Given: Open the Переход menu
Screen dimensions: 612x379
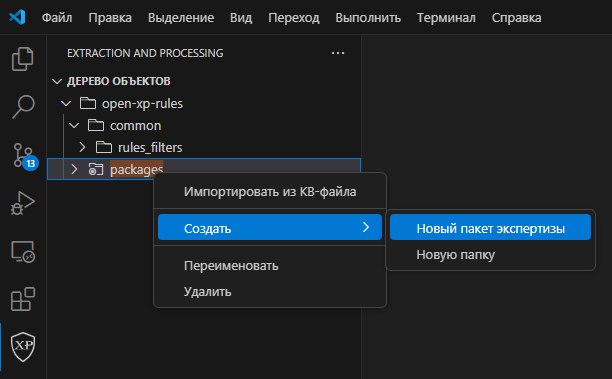Looking at the screenshot, I should pos(294,18).
